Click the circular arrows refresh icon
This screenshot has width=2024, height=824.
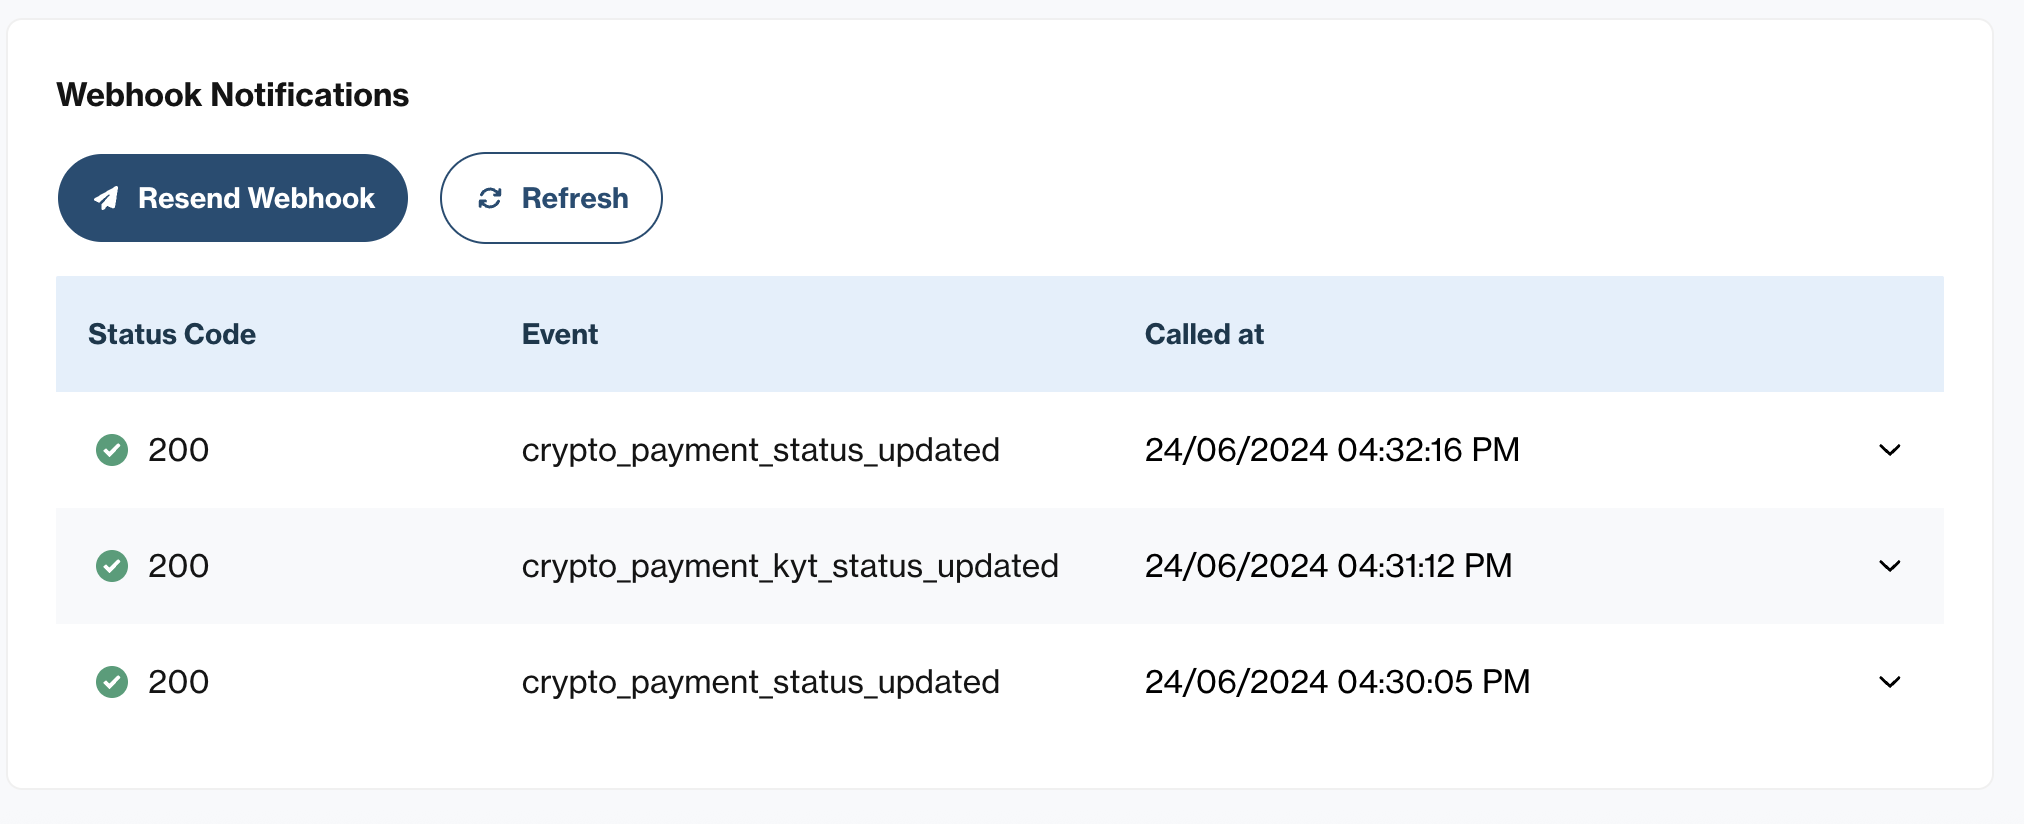pyautogui.click(x=490, y=198)
